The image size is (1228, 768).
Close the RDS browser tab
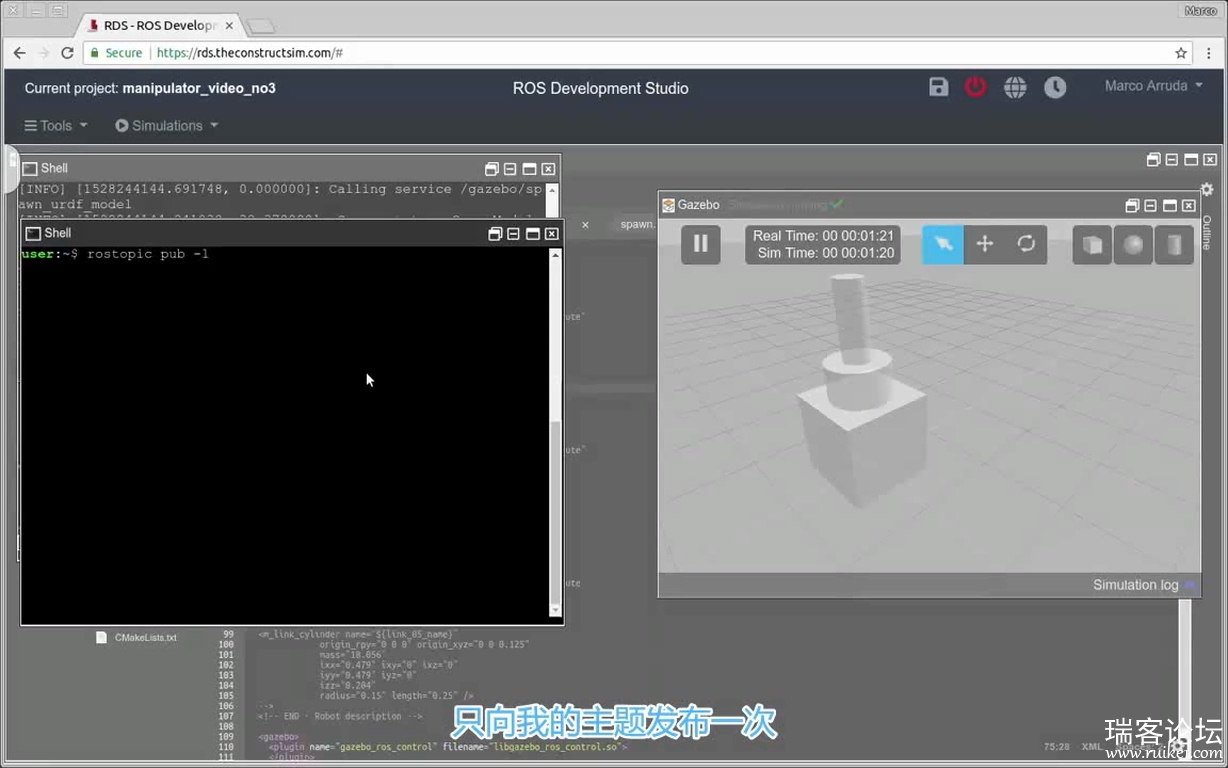coord(228,25)
